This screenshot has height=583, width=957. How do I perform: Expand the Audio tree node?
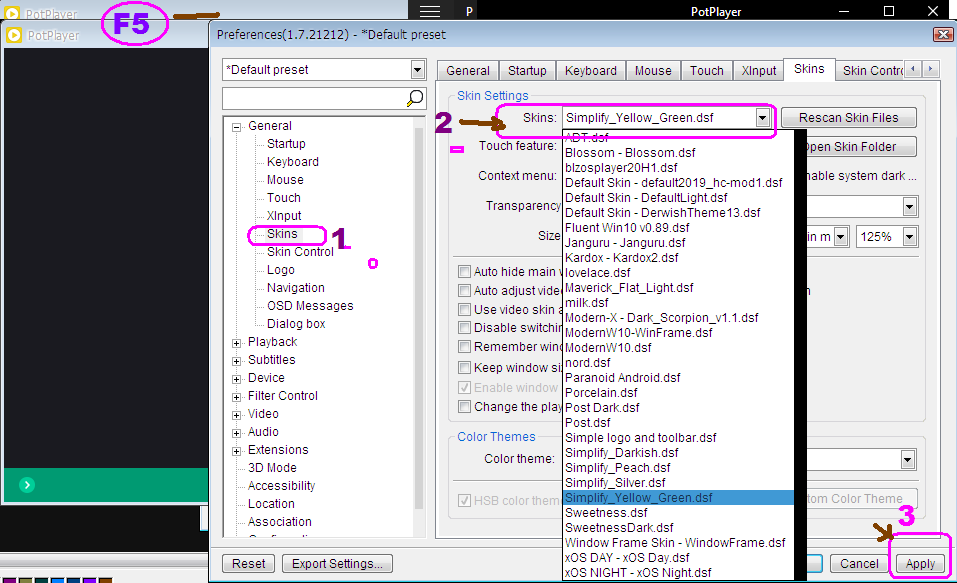coord(237,433)
